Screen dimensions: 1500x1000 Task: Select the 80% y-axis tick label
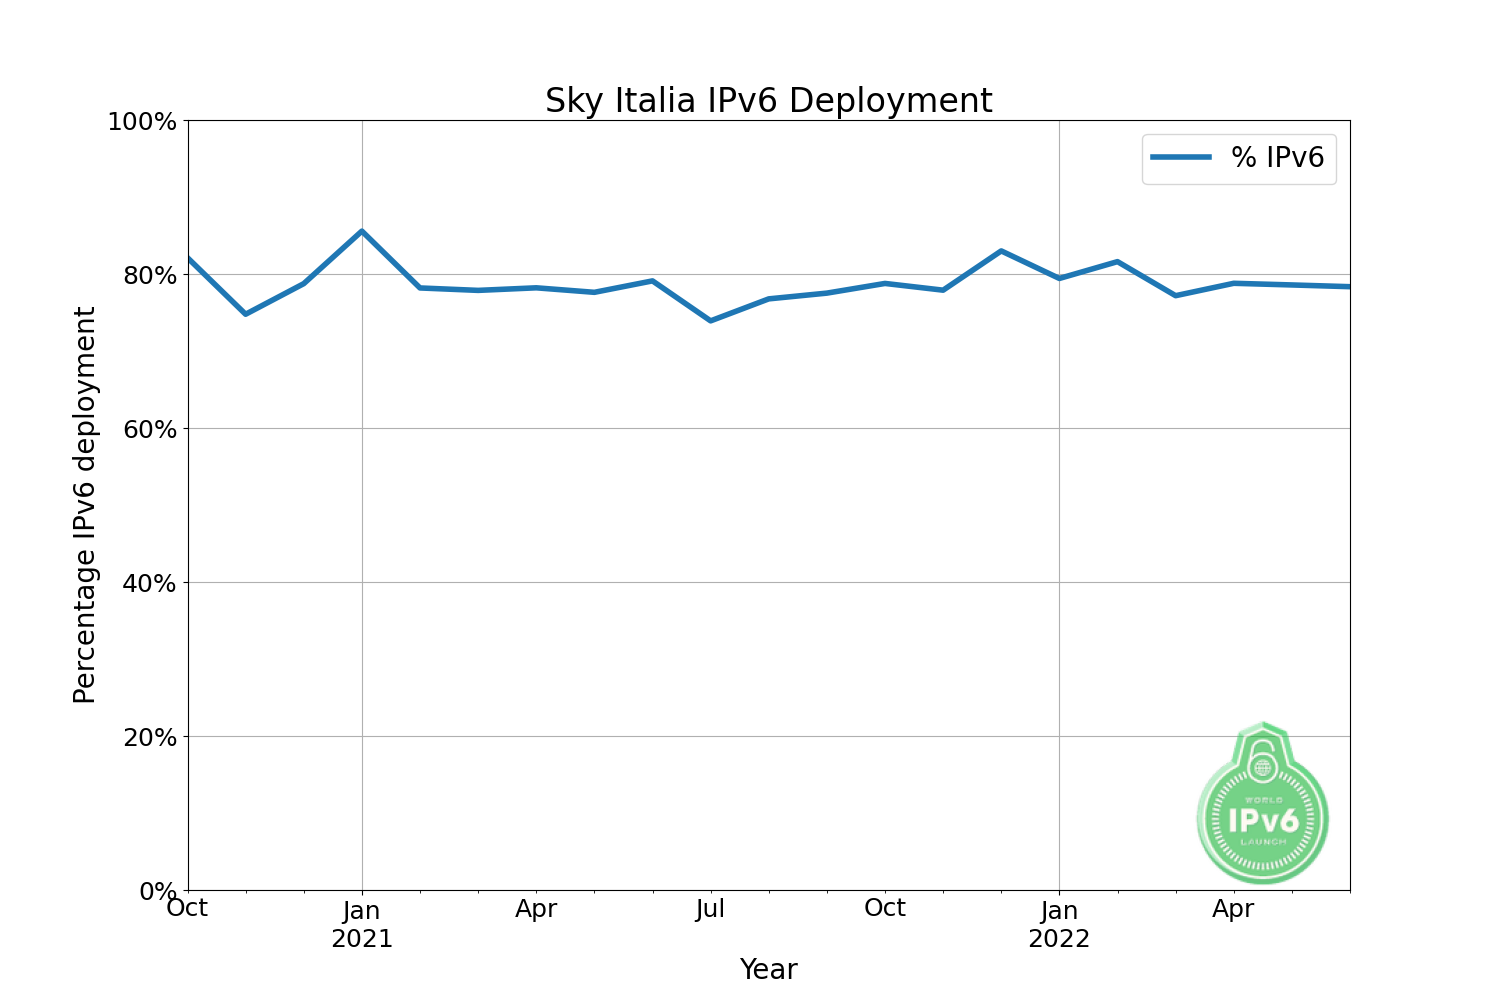(x=148, y=275)
